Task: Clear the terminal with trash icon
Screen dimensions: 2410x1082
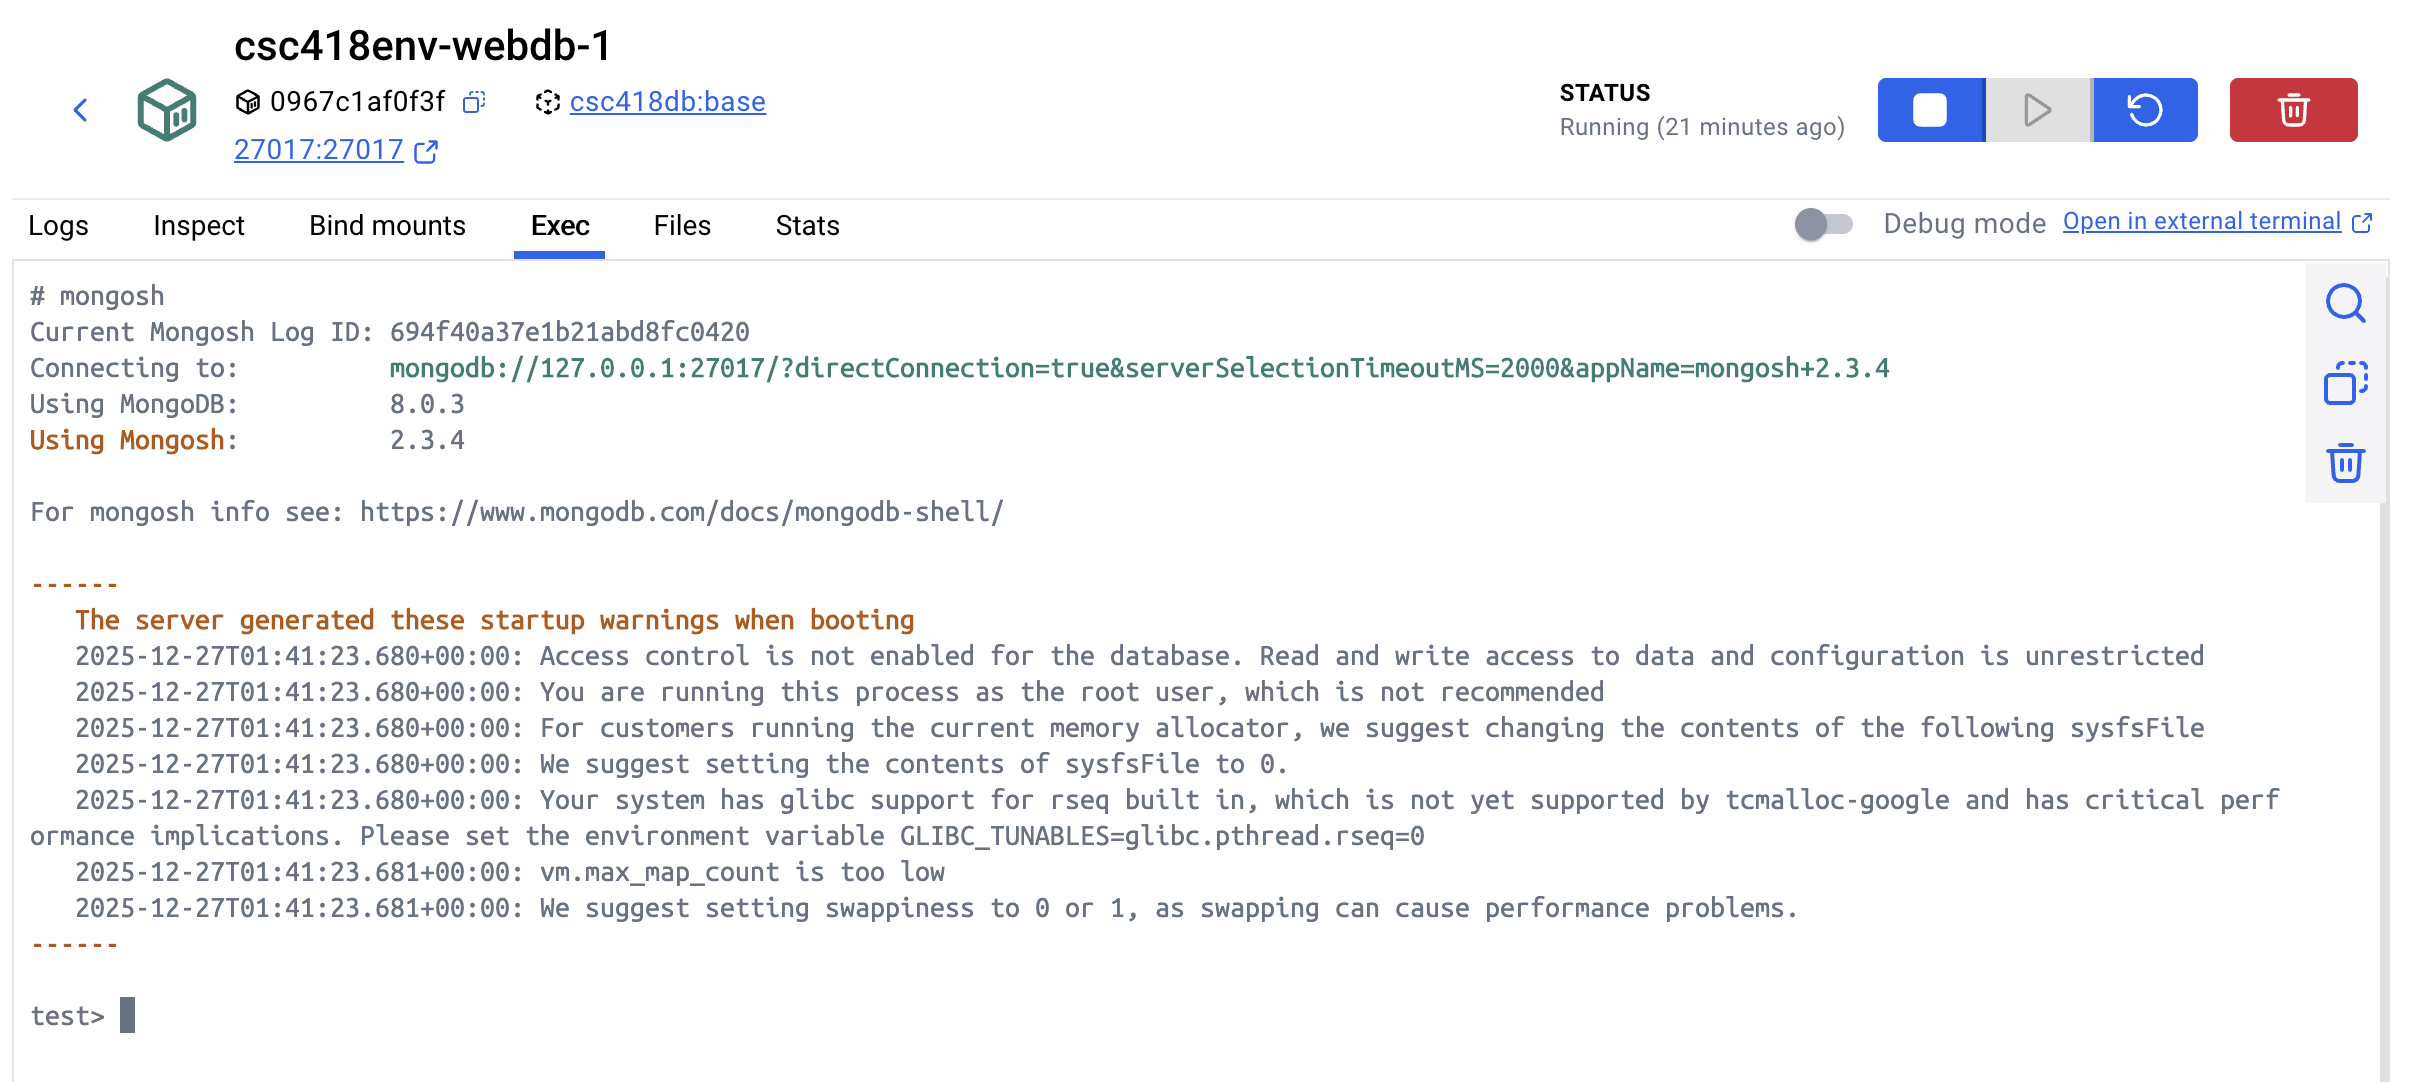Action: coord(2345,463)
